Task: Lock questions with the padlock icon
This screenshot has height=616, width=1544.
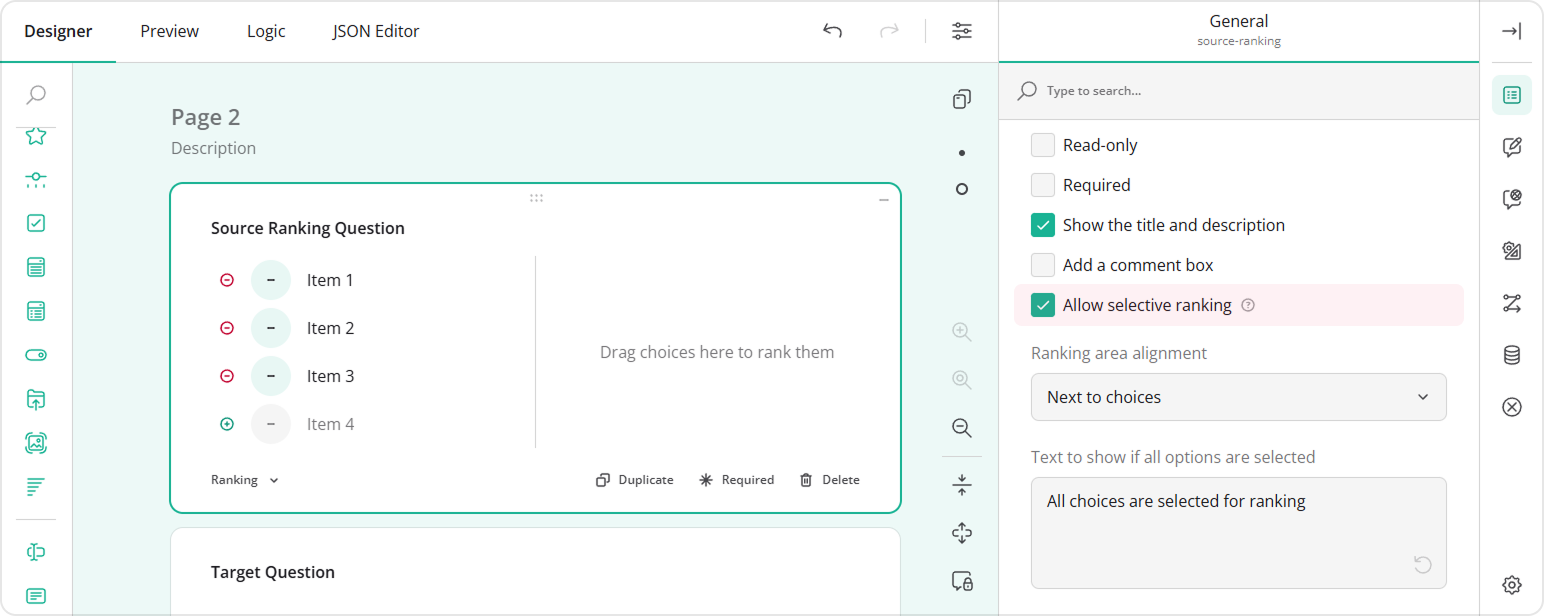Action: click(962, 580)
